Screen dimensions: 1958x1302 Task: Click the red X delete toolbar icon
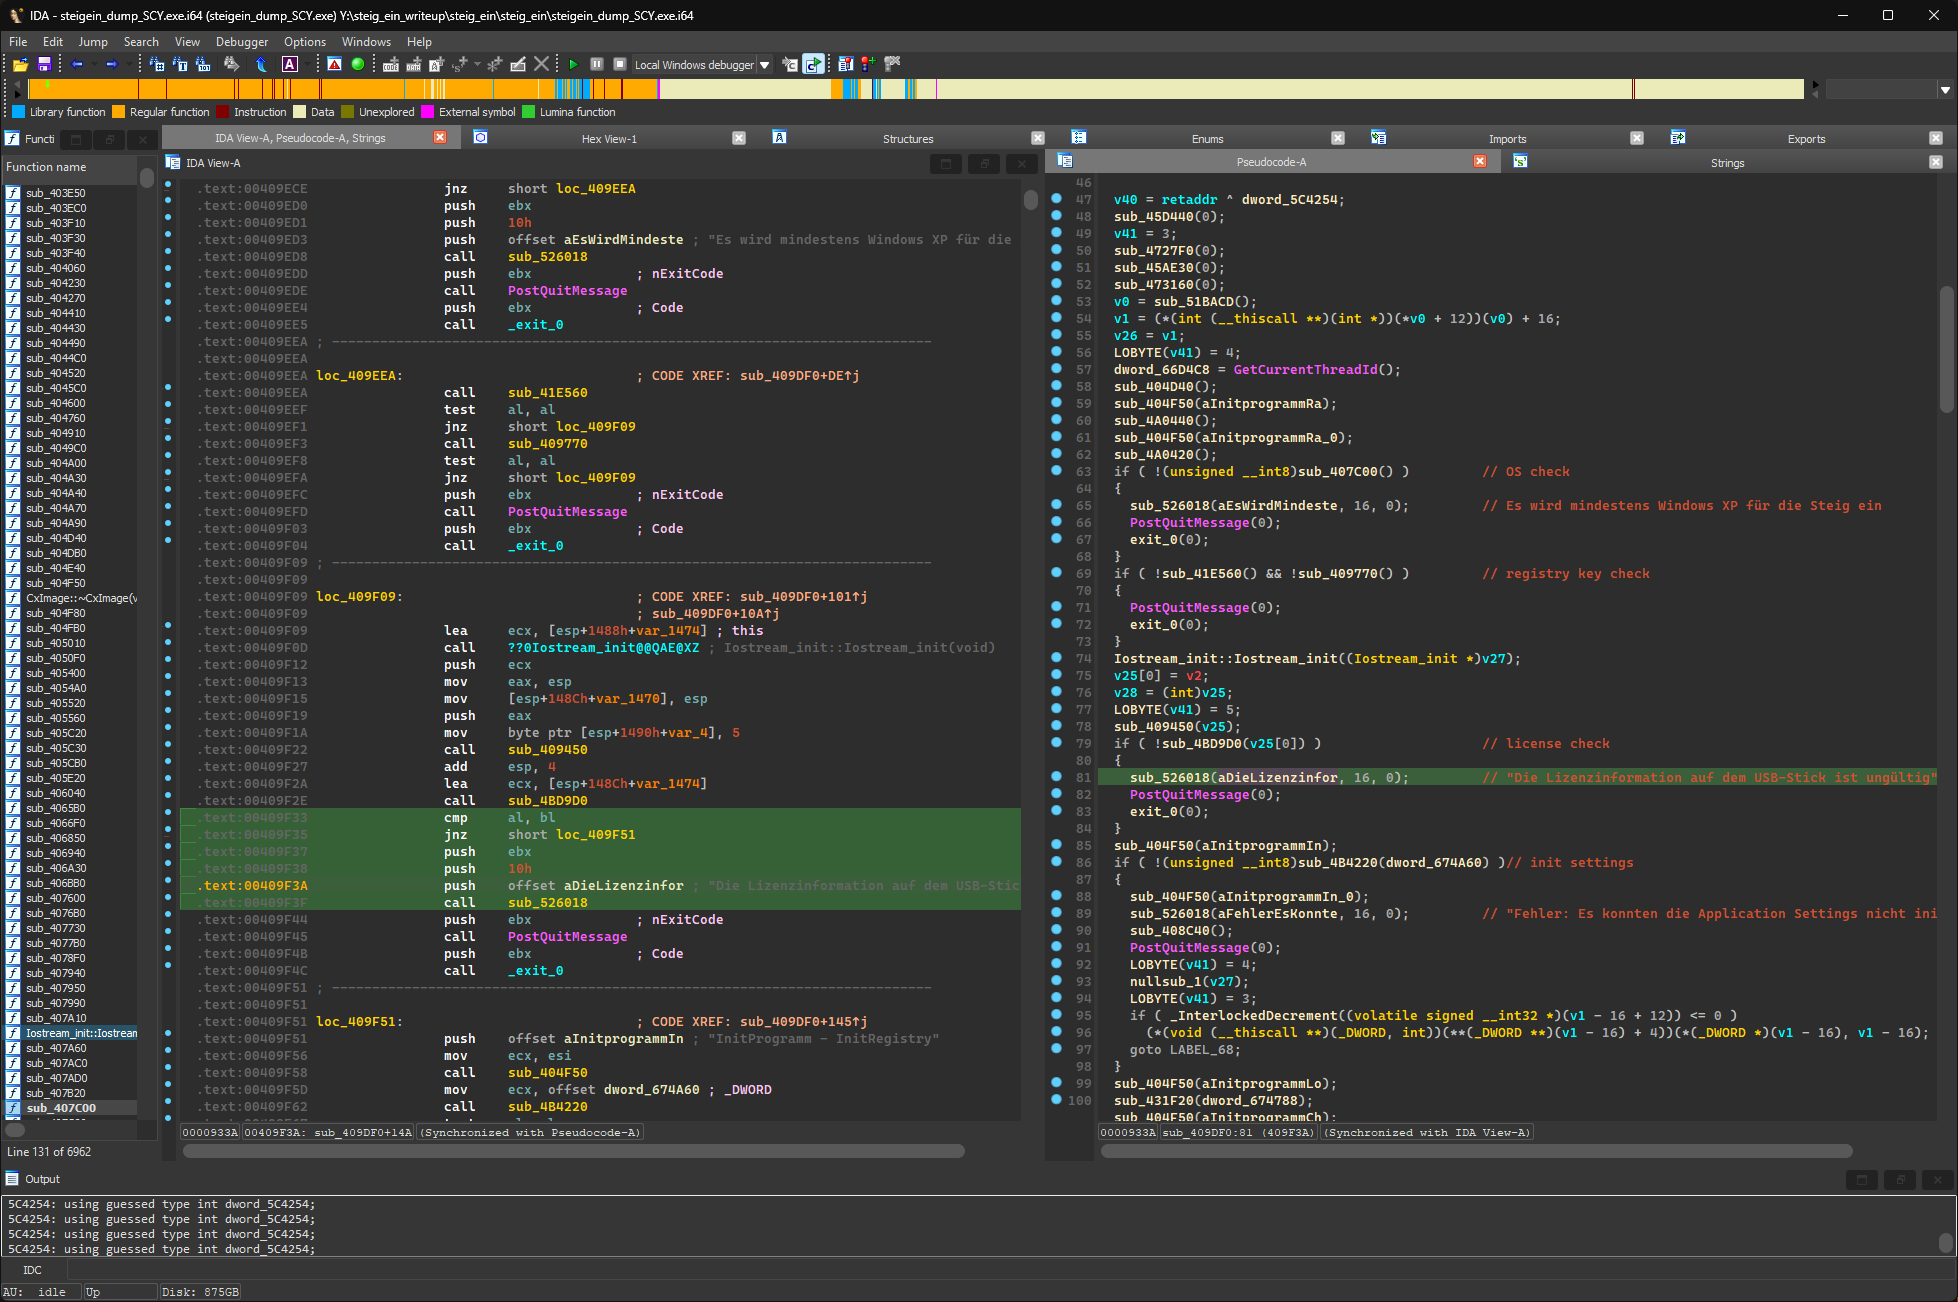[541, 64]
